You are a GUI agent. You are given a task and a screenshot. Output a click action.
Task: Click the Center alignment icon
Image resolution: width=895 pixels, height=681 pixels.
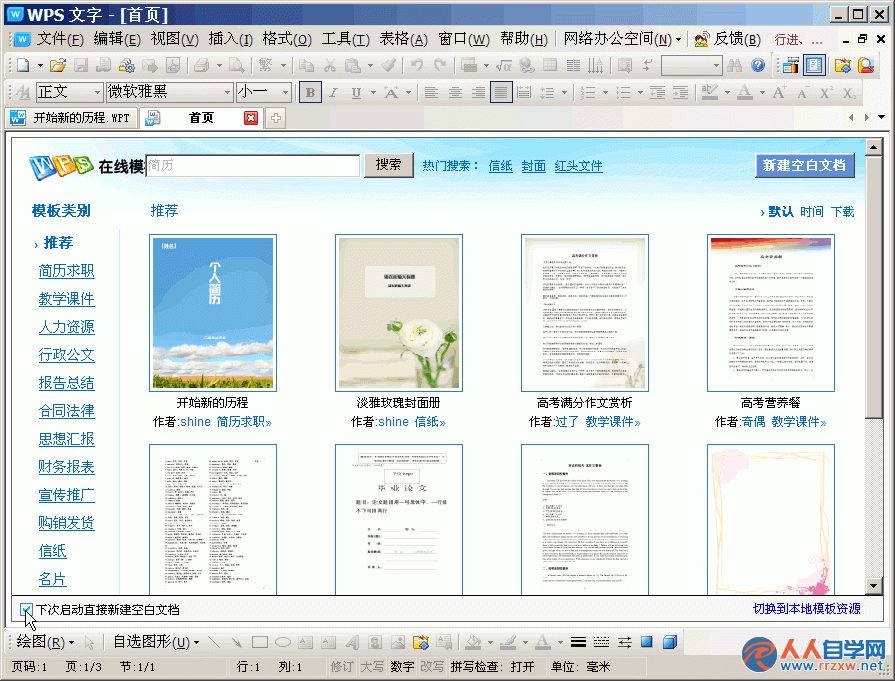[x=455, y=92]
